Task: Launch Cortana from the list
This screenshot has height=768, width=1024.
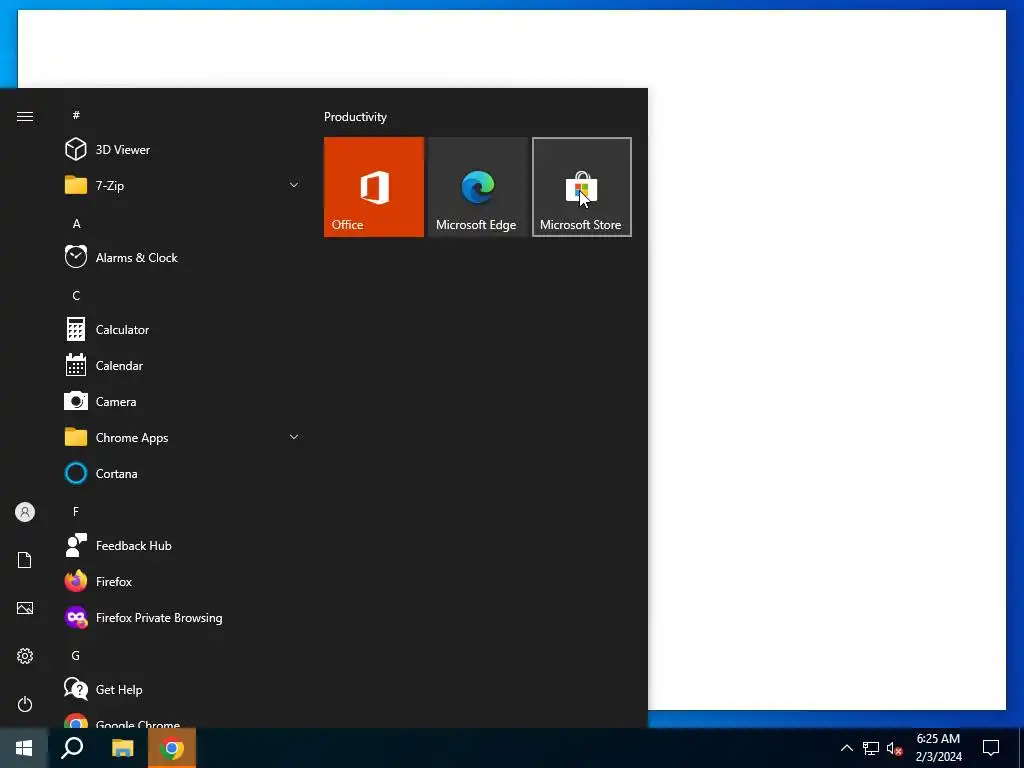Action: click(x=183, y=473)
